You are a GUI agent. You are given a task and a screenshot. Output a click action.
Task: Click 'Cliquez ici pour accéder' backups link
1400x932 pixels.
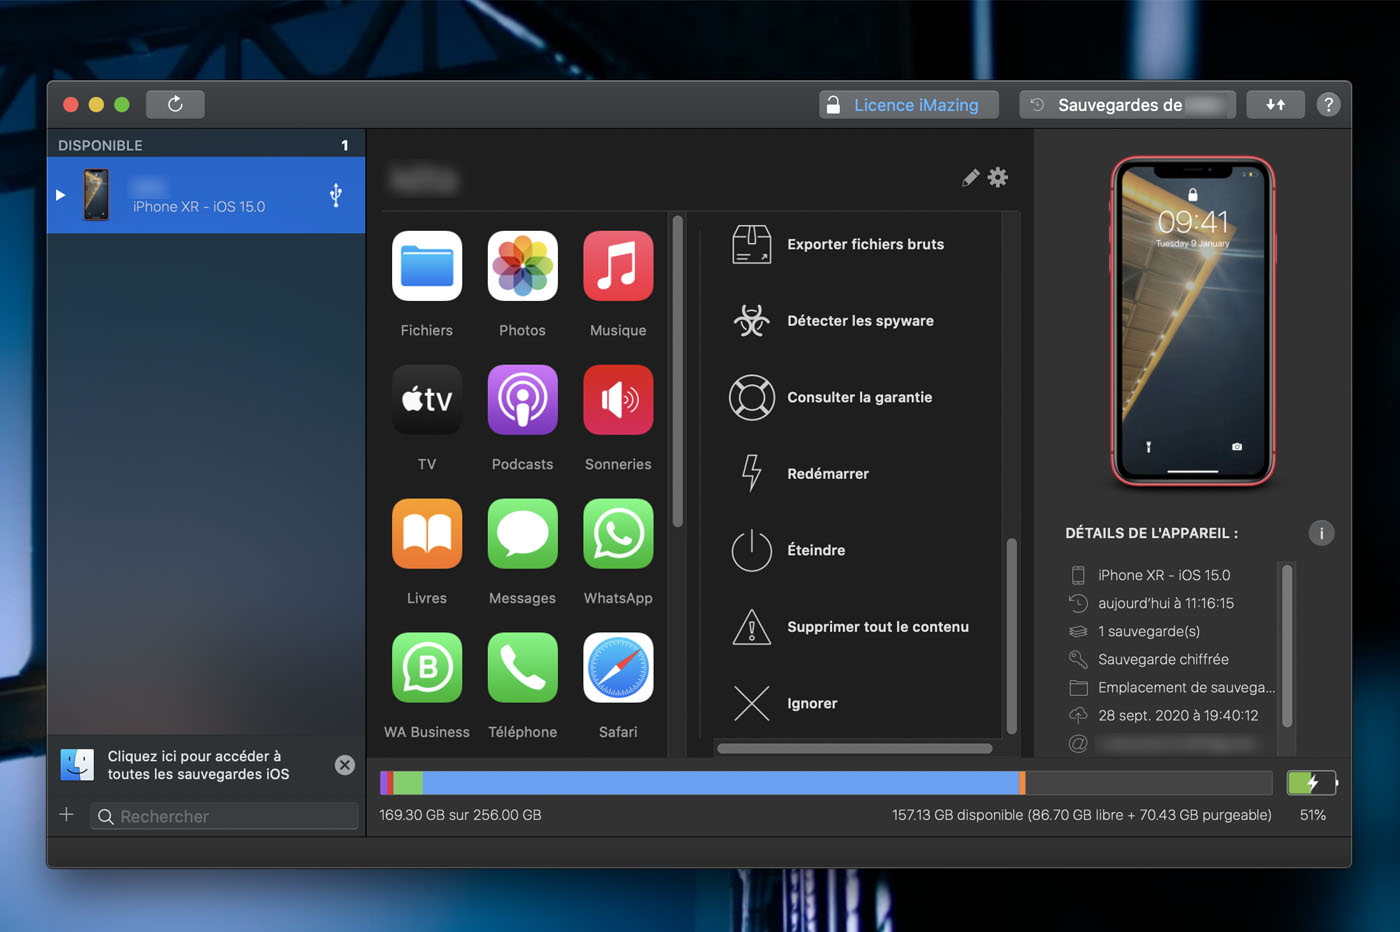[198, 765]
